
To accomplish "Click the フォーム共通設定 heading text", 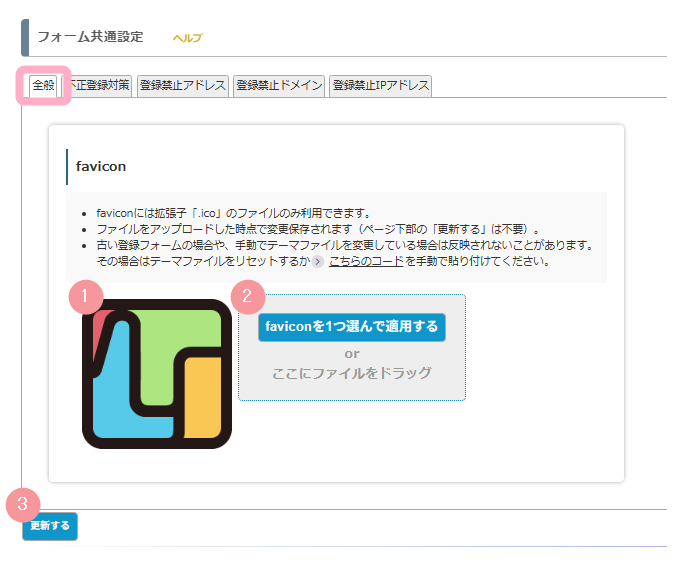I will 91,37.
